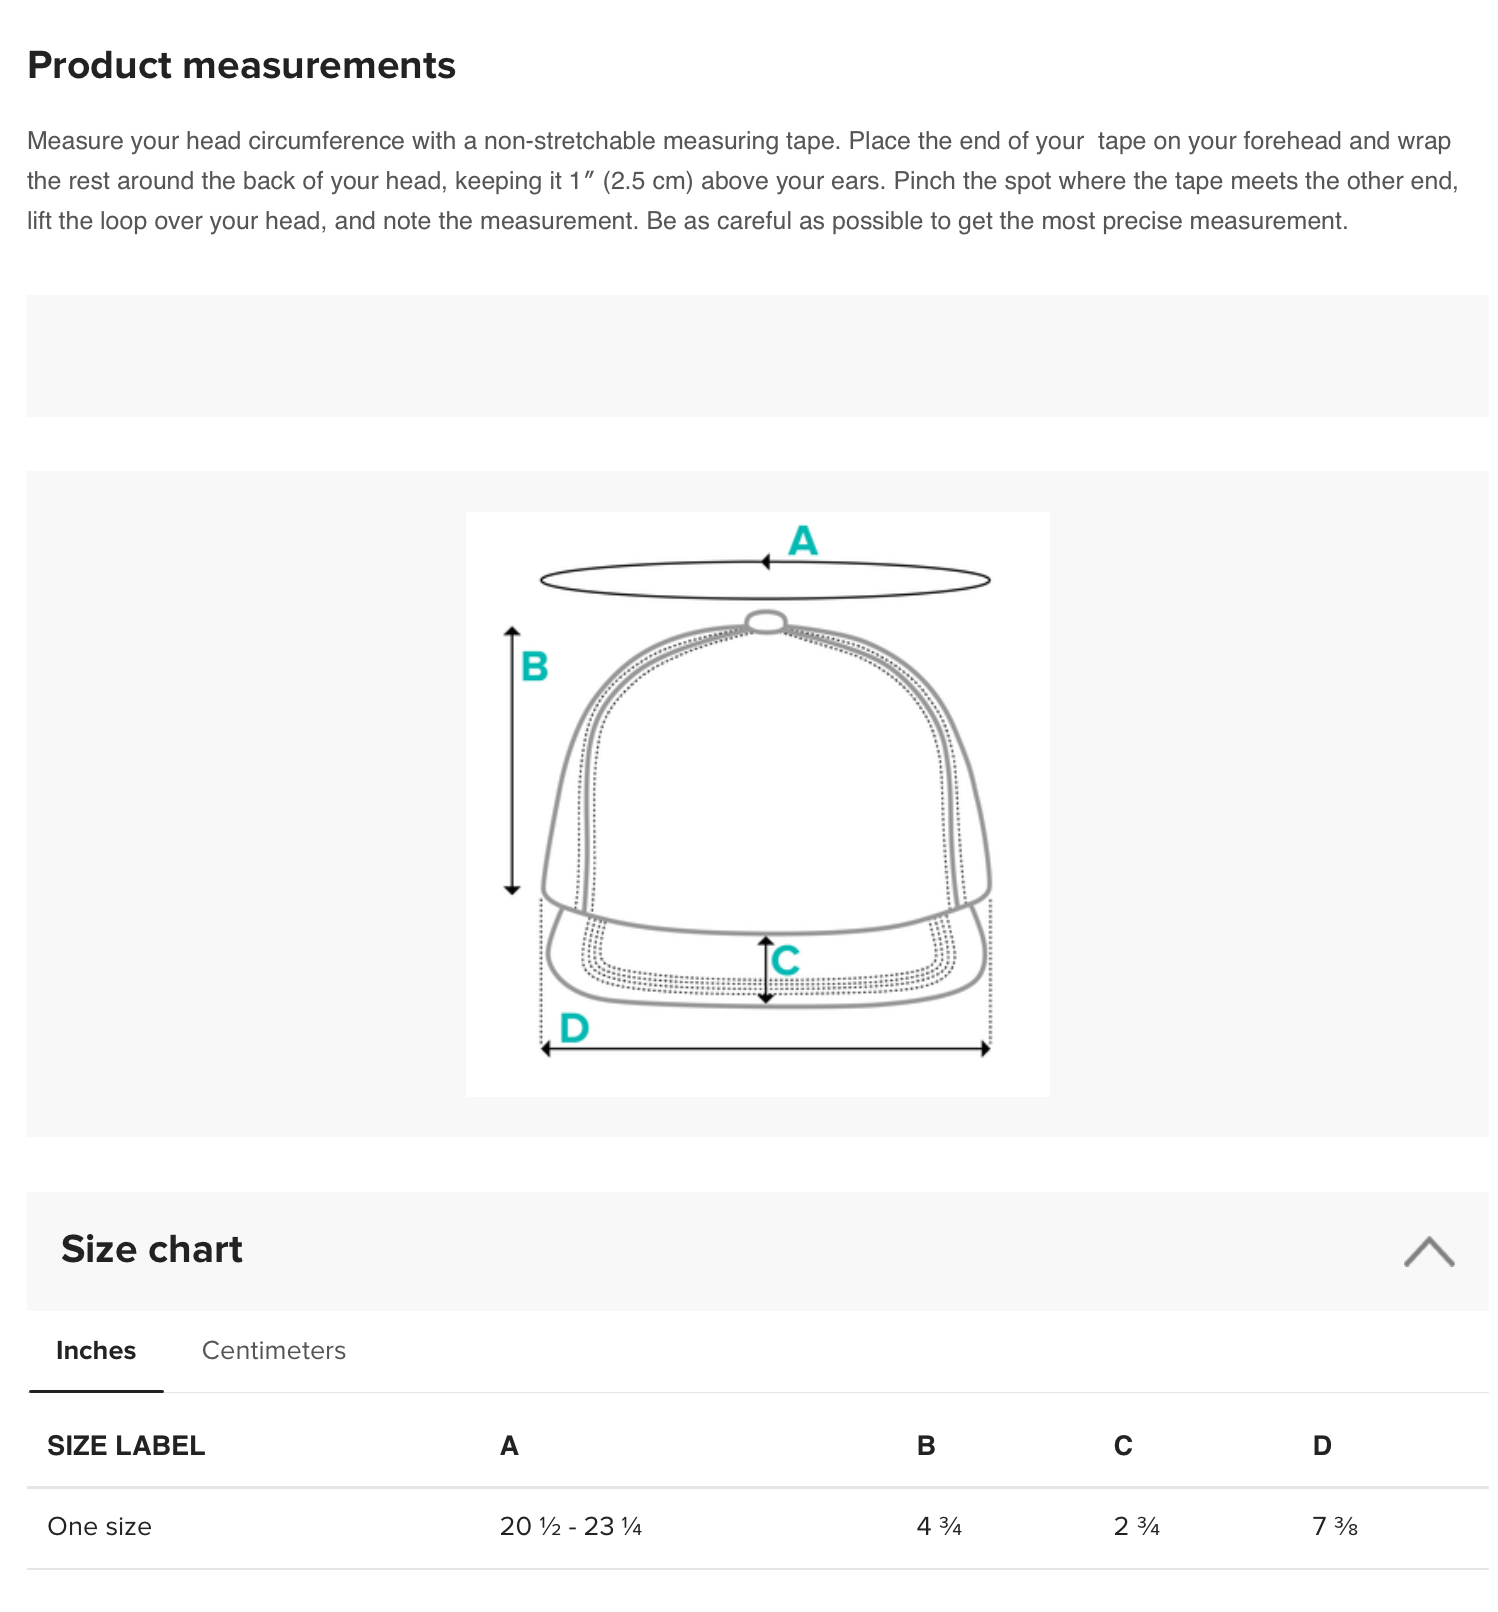This screenshot has height=1612, width=1498.
Task: Click the Size chart heading
Action: (152, 1249)
